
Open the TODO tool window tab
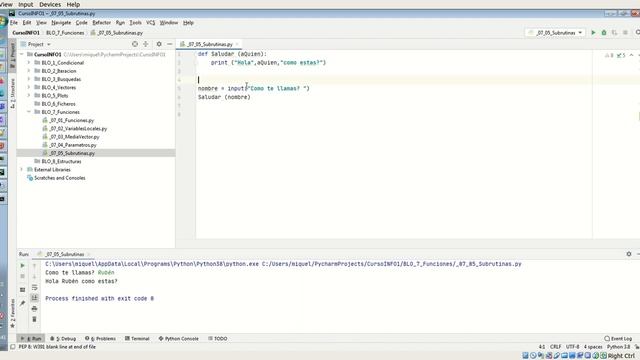[x=218, y=339]
